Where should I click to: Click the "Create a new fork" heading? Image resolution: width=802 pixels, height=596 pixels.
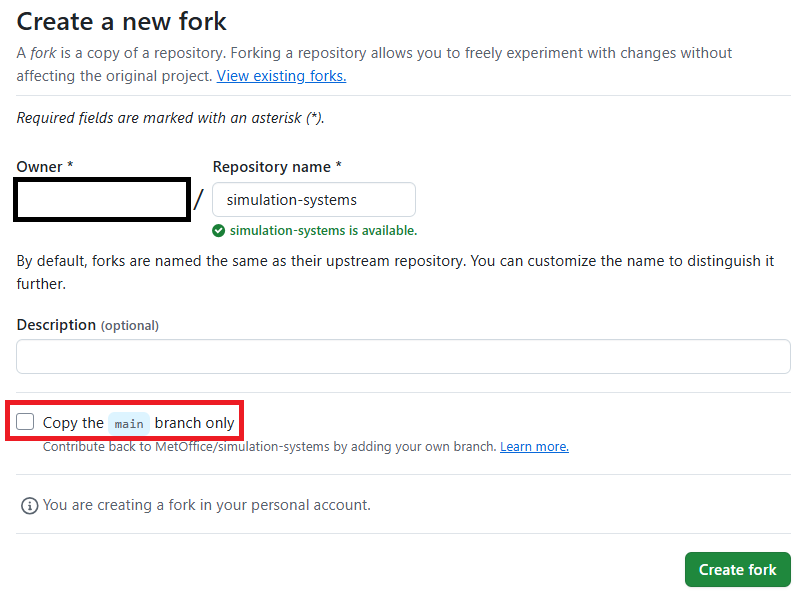point(120,21)
